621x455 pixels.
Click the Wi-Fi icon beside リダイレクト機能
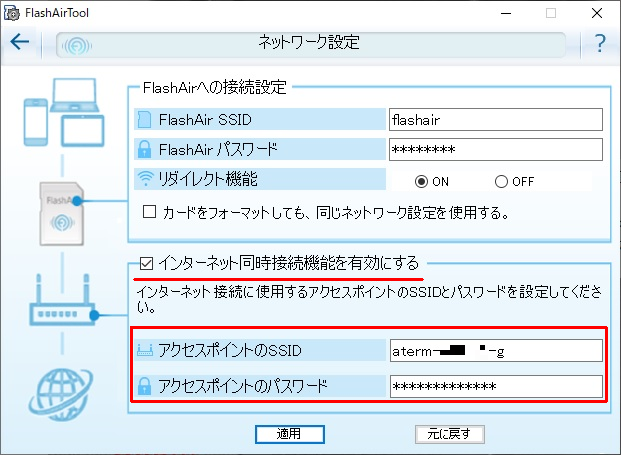(x=145, y=179)
